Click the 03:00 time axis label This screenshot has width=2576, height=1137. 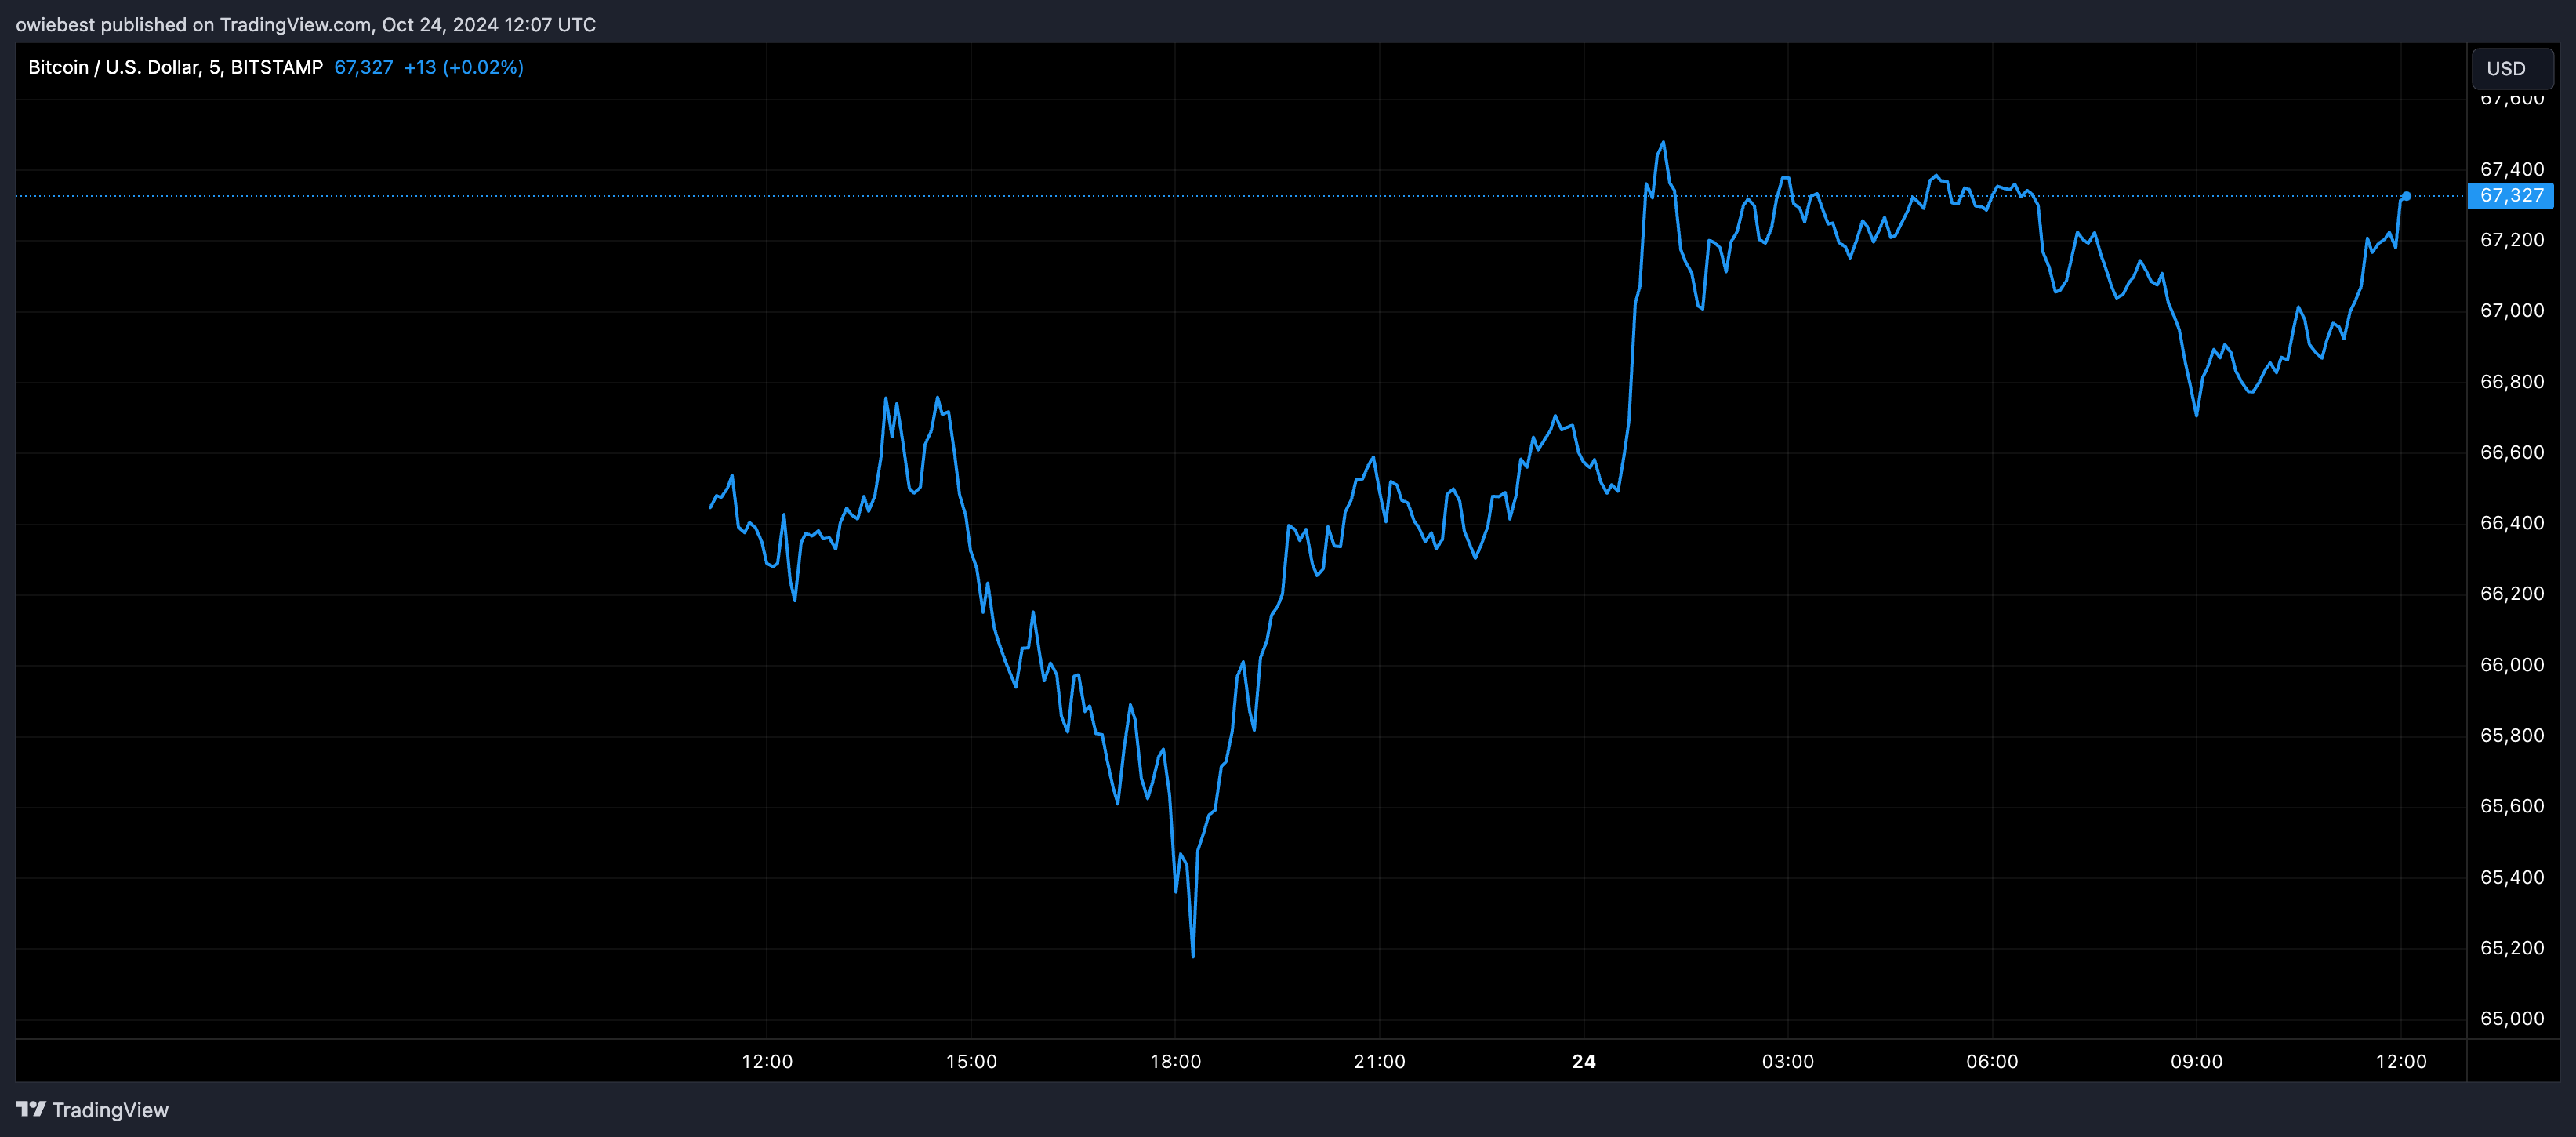point(1788,1061)
